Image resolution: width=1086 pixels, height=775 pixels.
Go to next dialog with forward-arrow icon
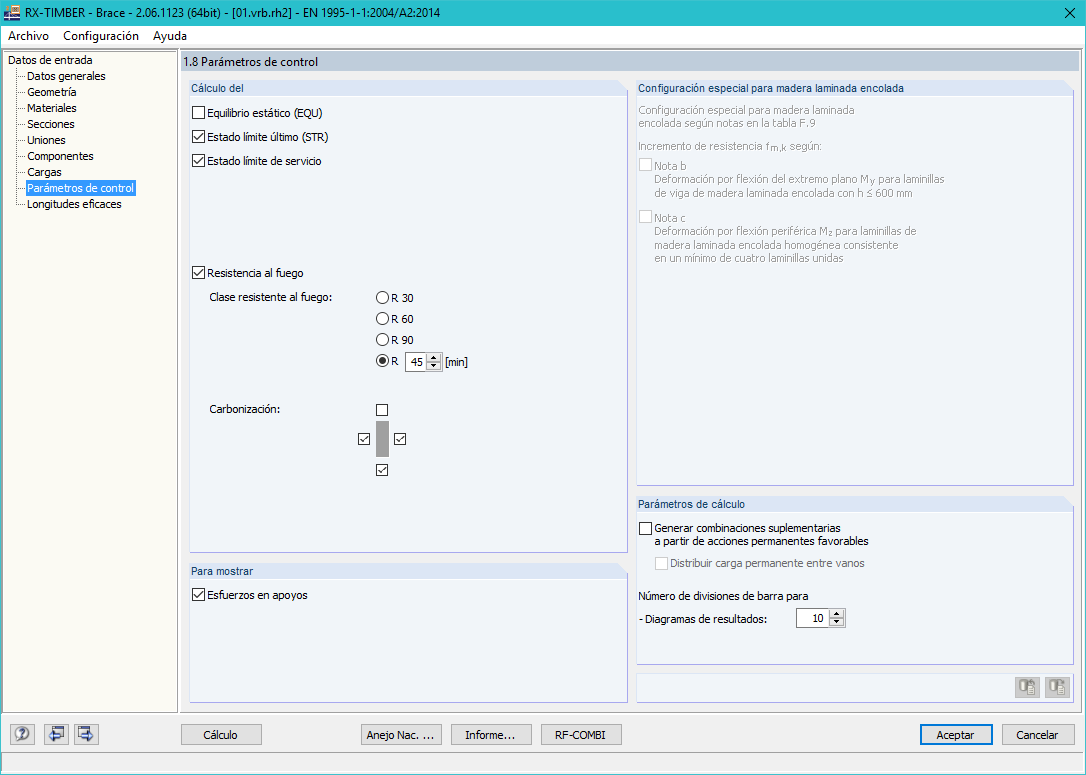point(85,734)
